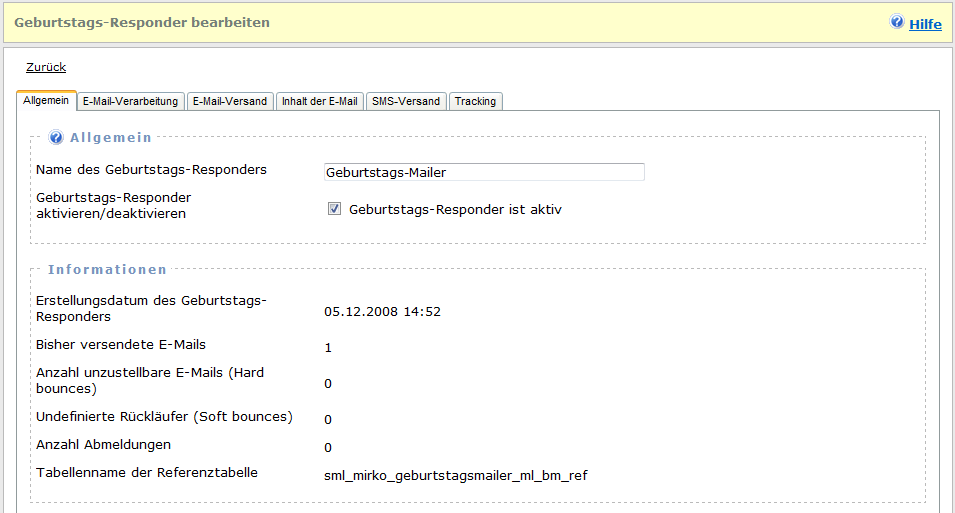Click the reference table name sml_mirko_geburtstagsmailer_ml_bm_ref
The height and width of the screenshot is (513, 955).
click(455, 475)
